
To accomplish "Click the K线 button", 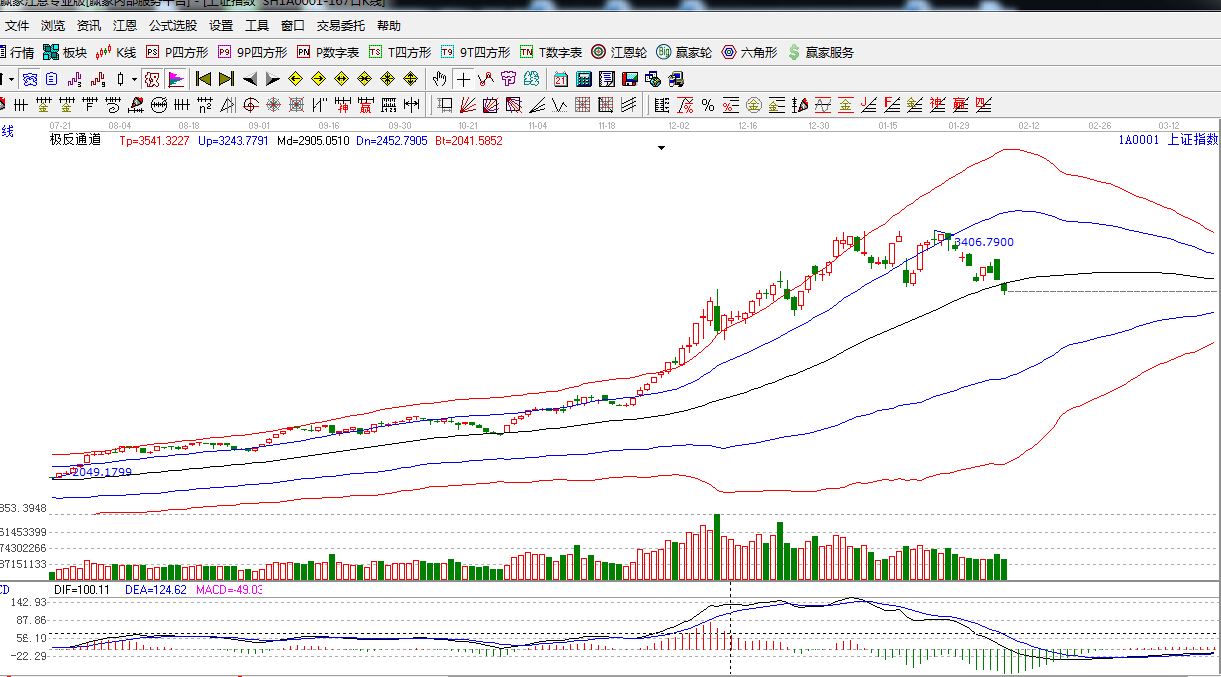I will point(116,52).
